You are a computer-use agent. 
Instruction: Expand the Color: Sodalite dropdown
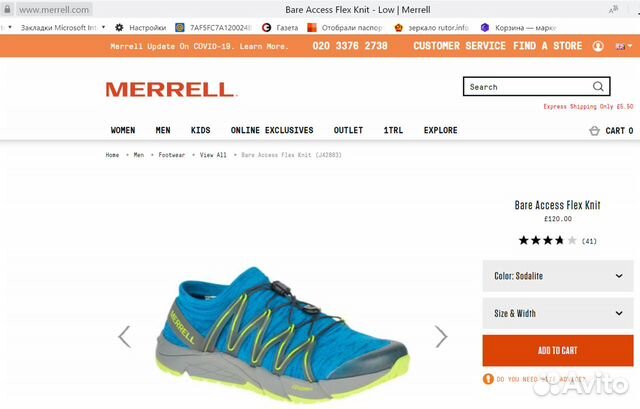click(x=558, y=276)
